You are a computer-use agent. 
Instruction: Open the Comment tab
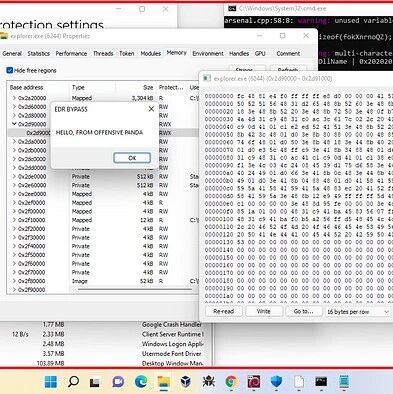click(x=288, y=53)
